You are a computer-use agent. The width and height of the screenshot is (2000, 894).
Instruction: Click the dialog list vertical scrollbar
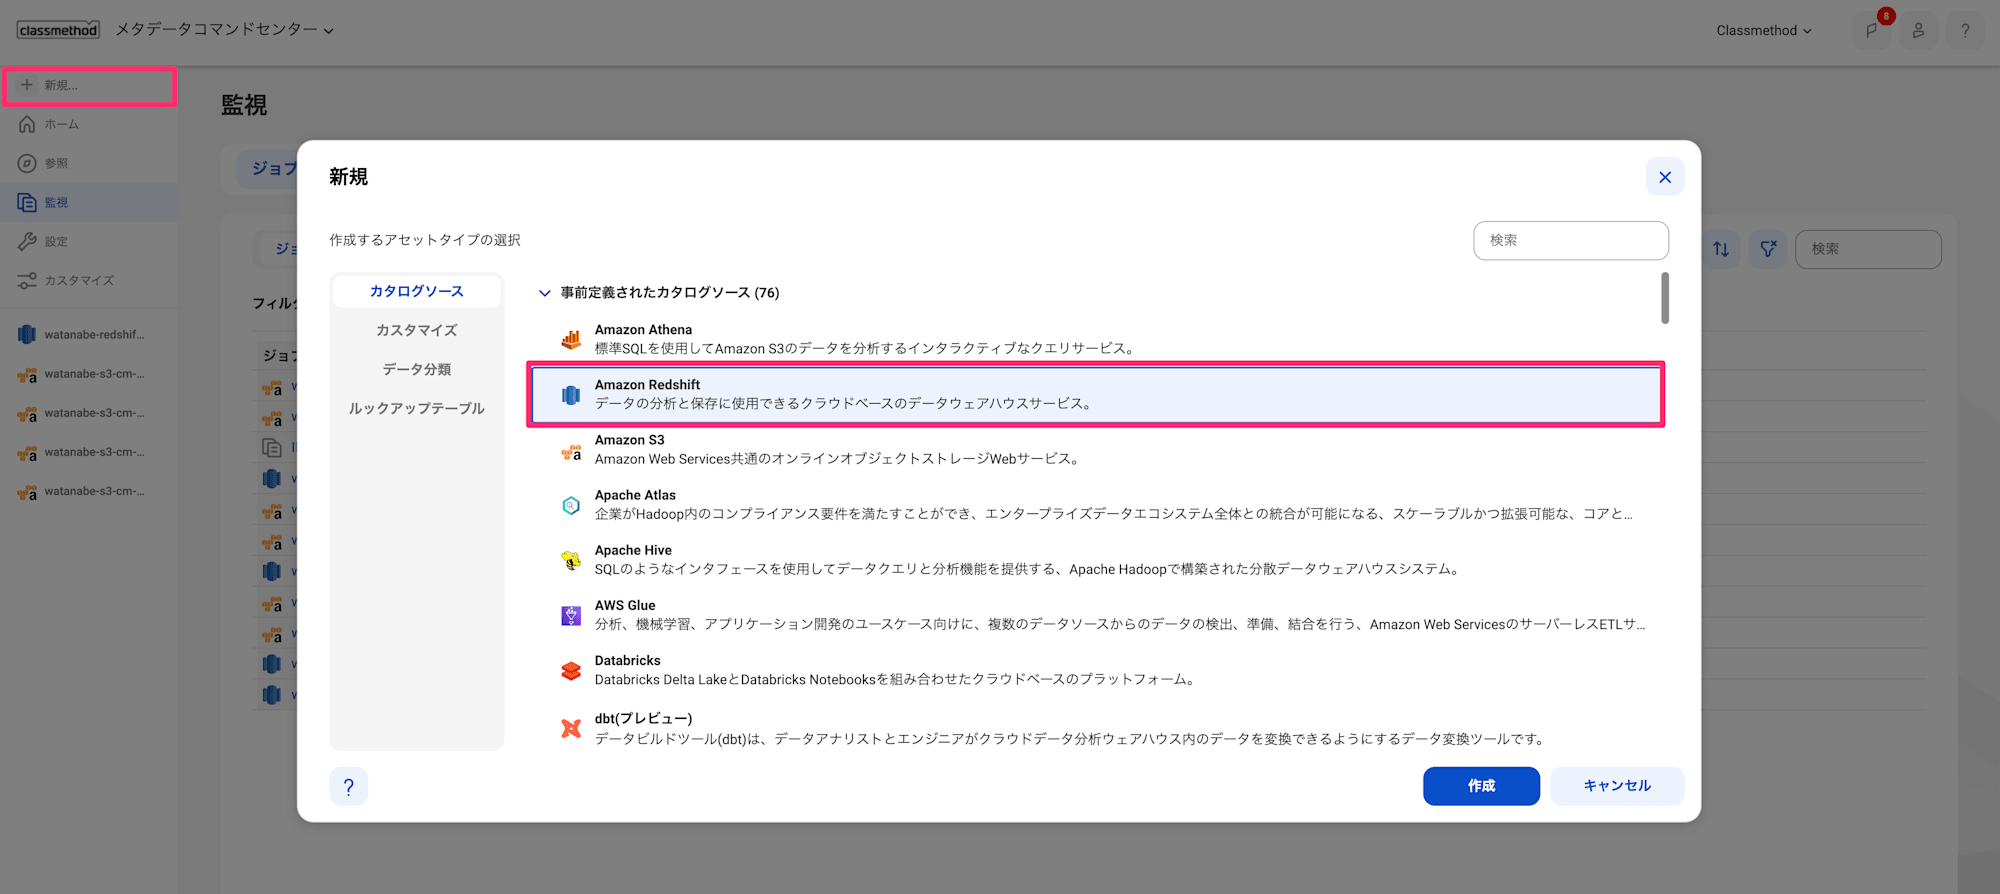point(1665,298)
